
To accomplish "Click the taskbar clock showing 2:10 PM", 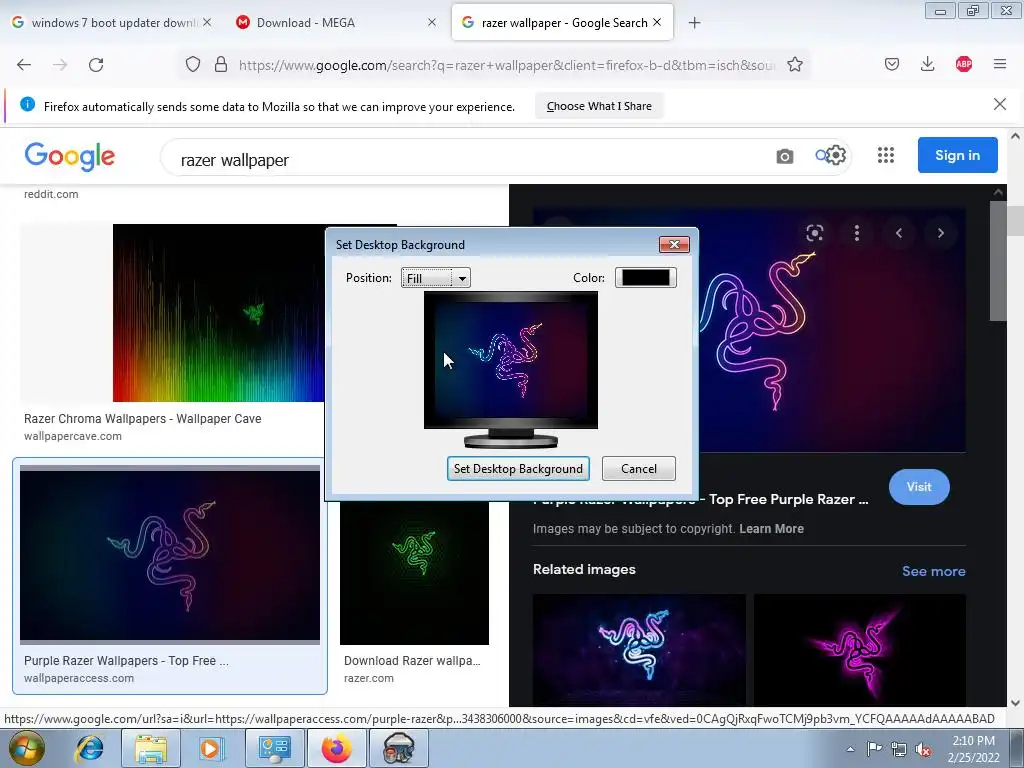I will tap(973, 749).
